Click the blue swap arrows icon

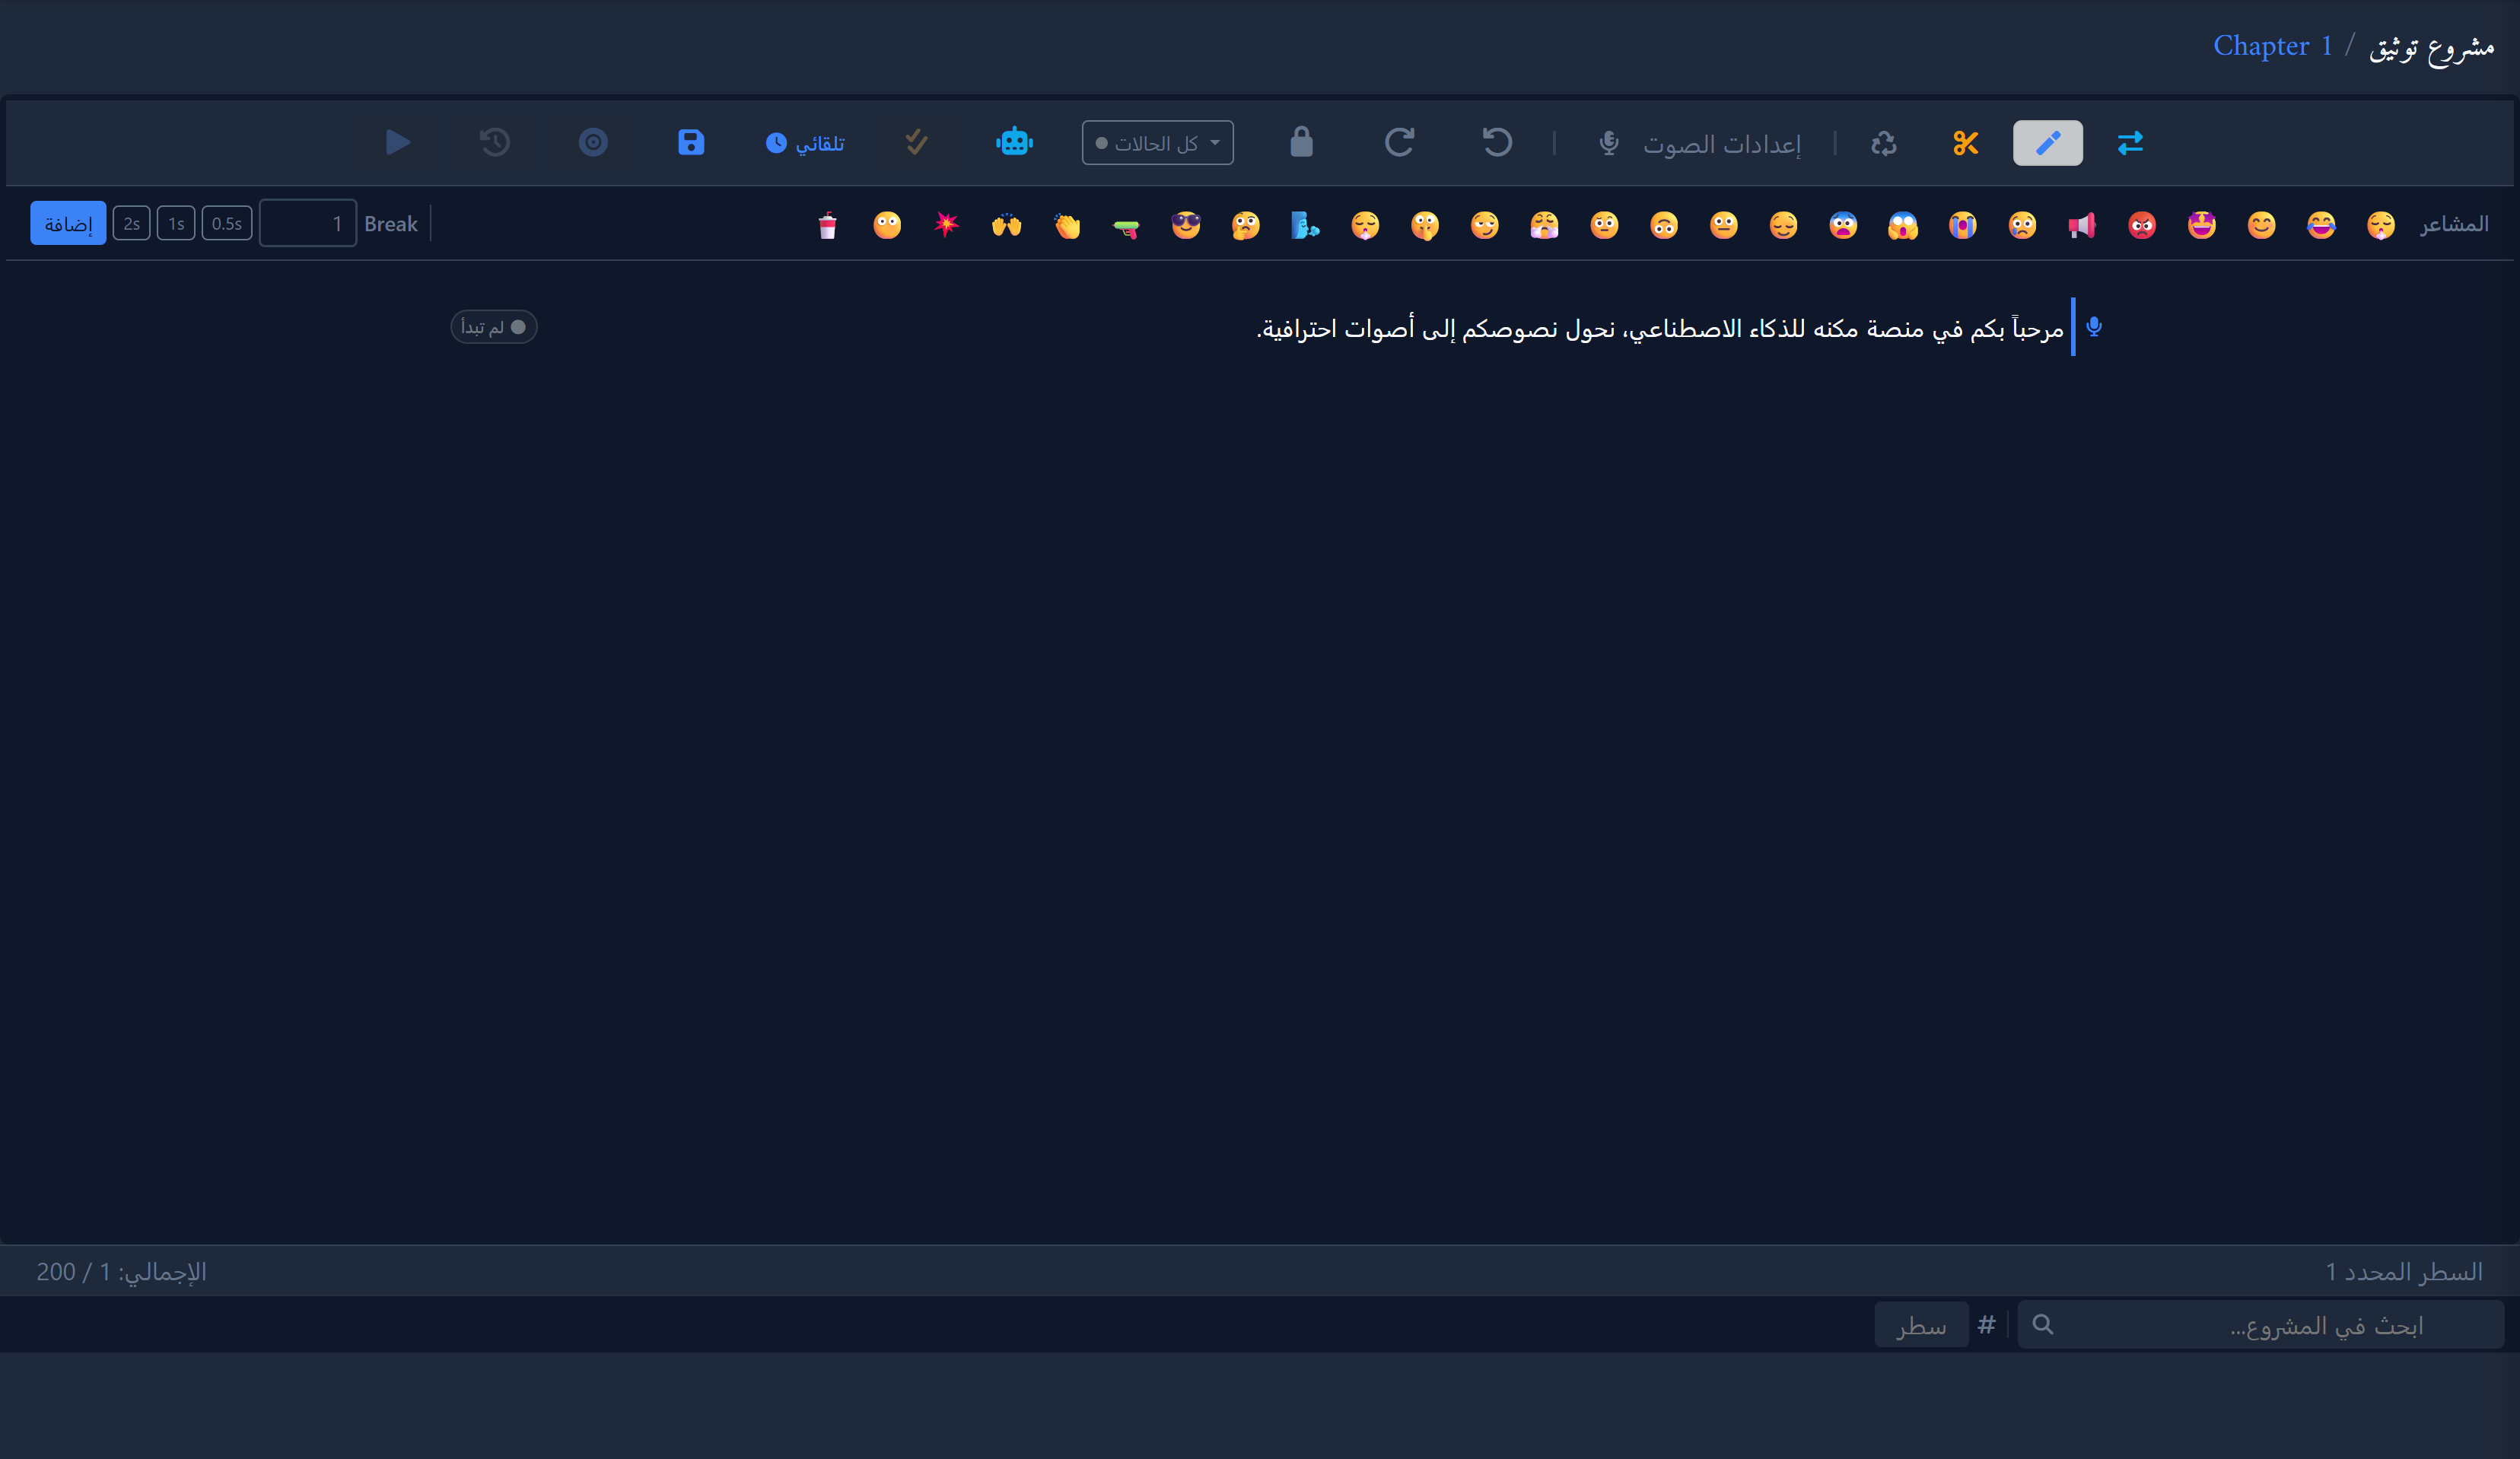tap(2130, 143)
